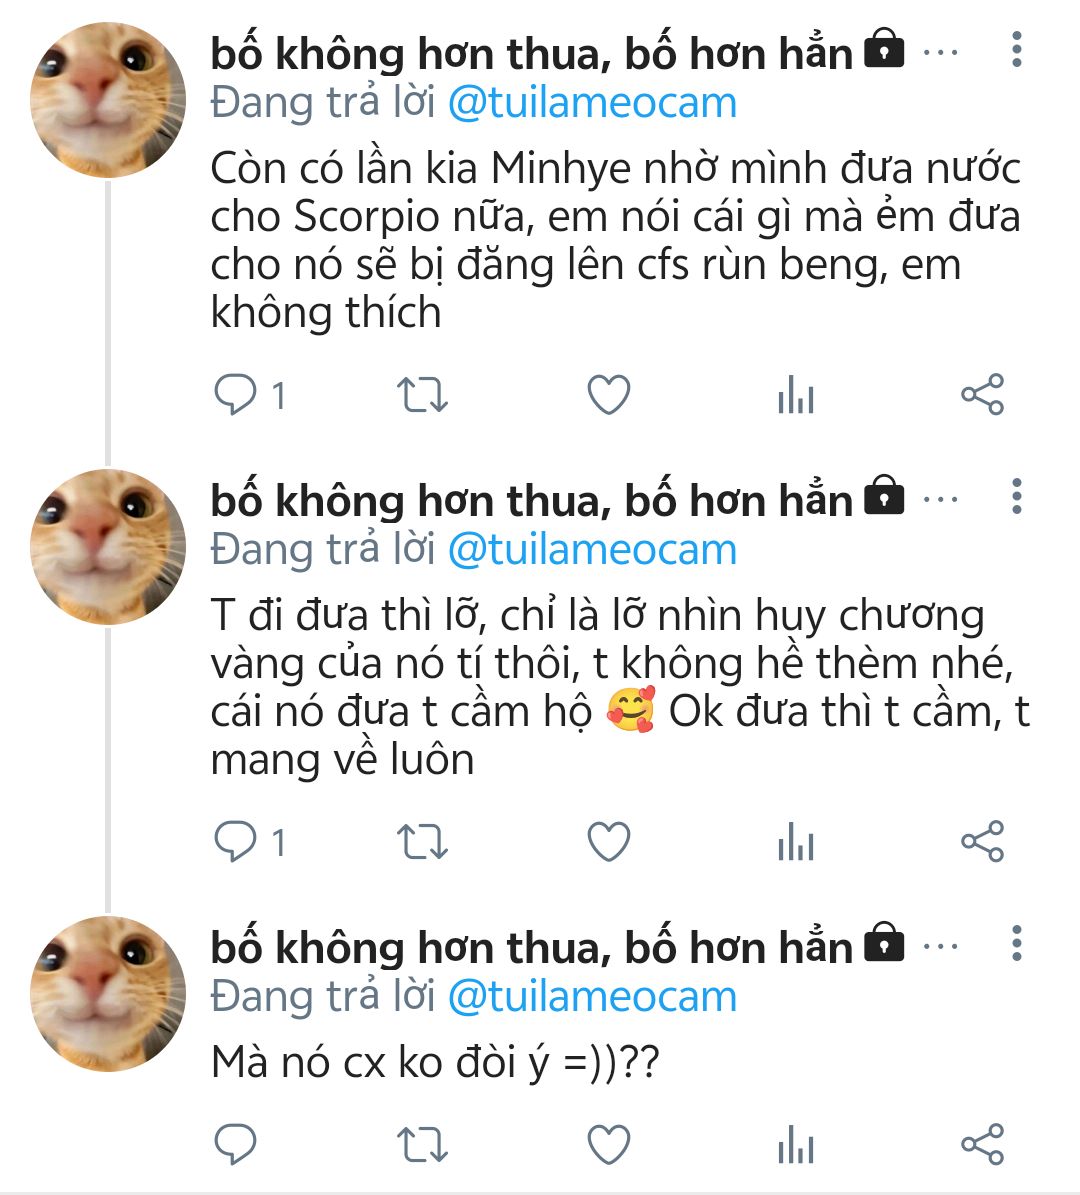Retweet the gold medal tweet
Viewport: 1080px width, 1195px height.
422,842
